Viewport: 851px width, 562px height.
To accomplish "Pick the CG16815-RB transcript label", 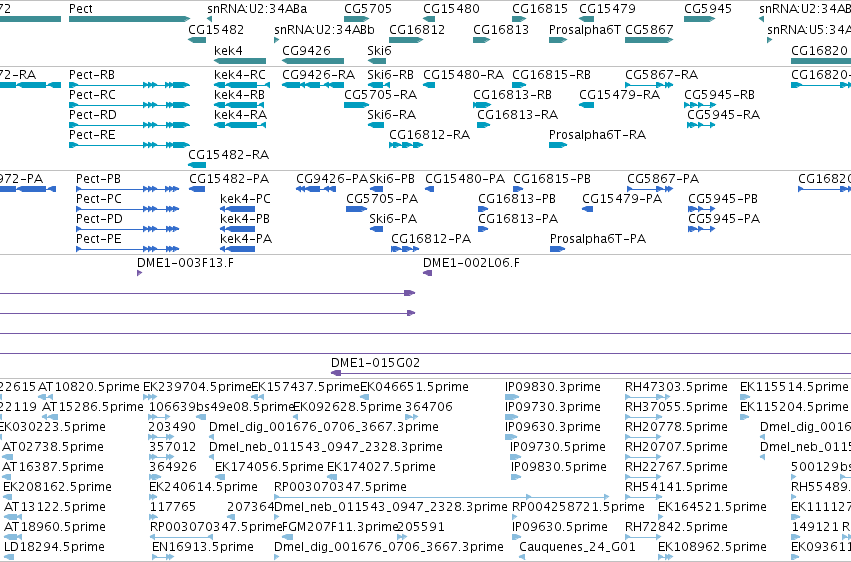I will (551, 75).
